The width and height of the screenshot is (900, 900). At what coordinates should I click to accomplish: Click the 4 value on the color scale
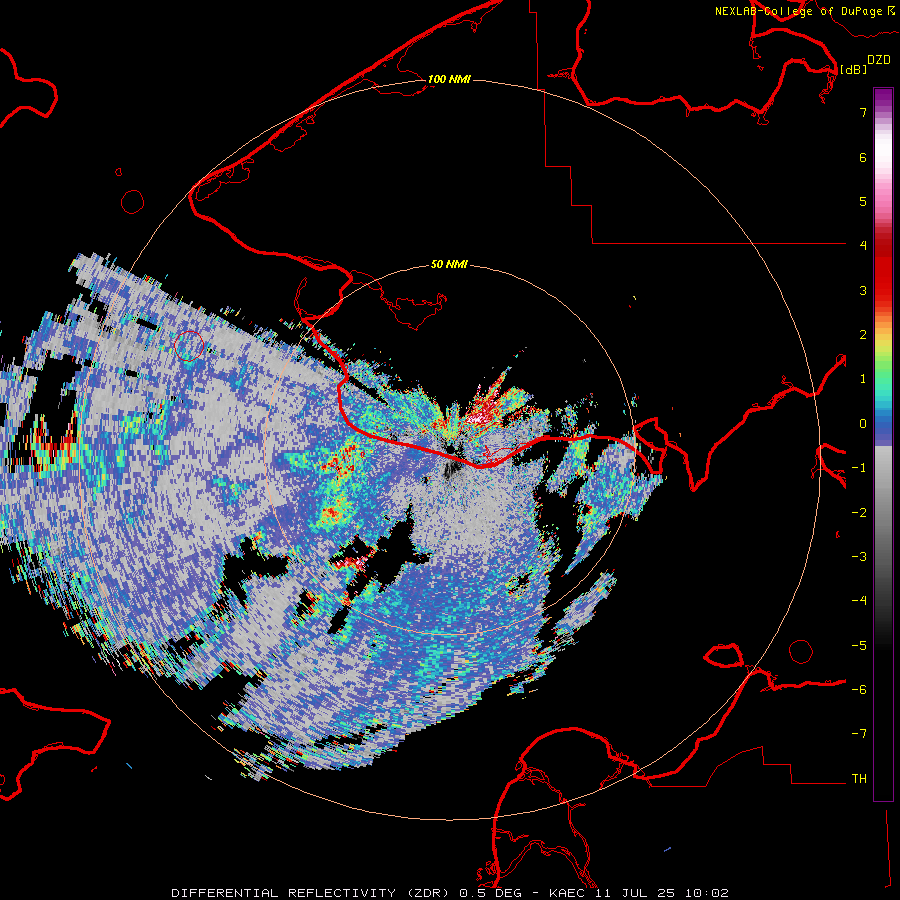coord(862,245)
